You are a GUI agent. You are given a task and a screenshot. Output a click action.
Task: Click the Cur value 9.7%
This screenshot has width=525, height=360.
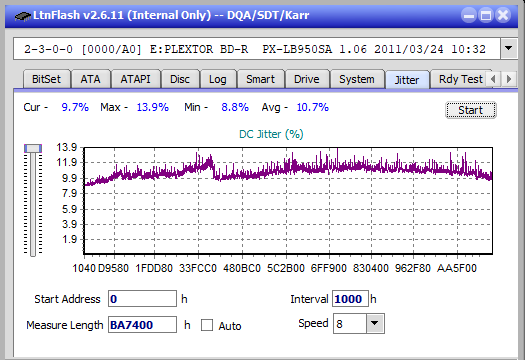tap(75, 107)
